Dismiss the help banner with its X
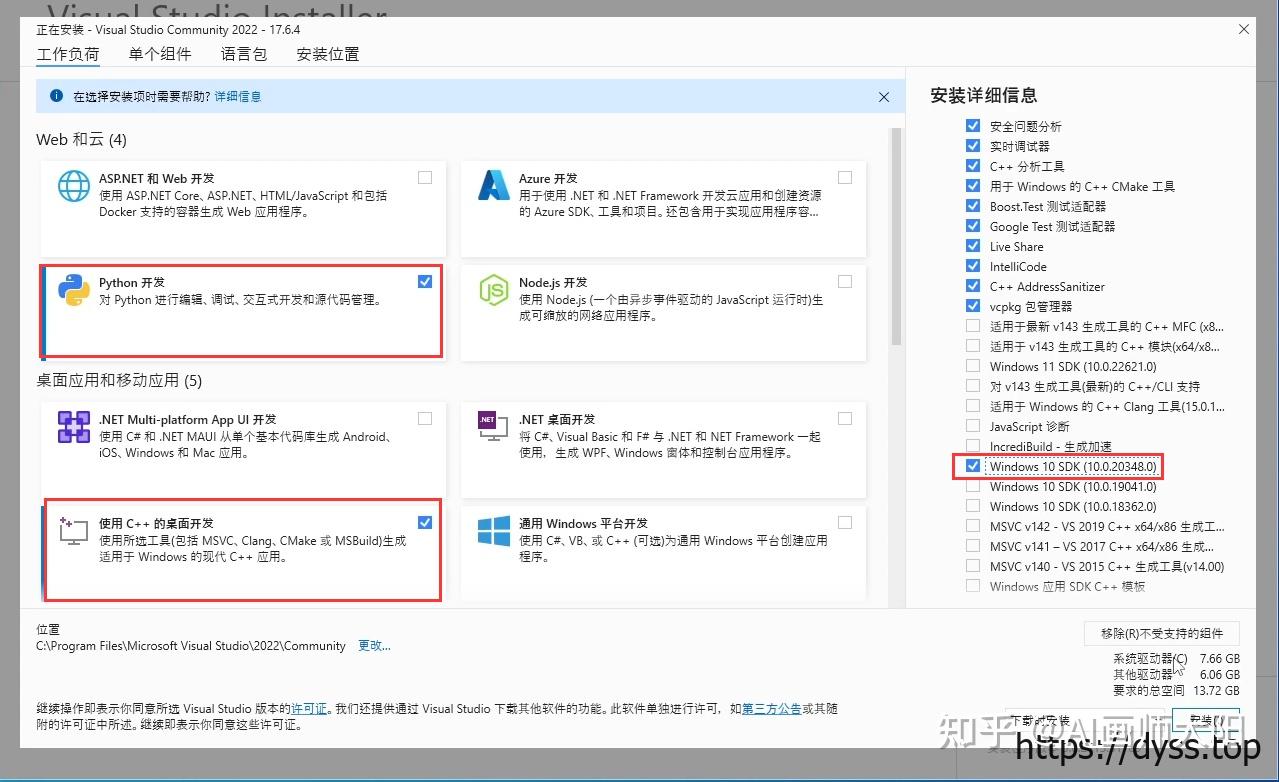This screenshot has height=782, width=1279. coord(884,97)
